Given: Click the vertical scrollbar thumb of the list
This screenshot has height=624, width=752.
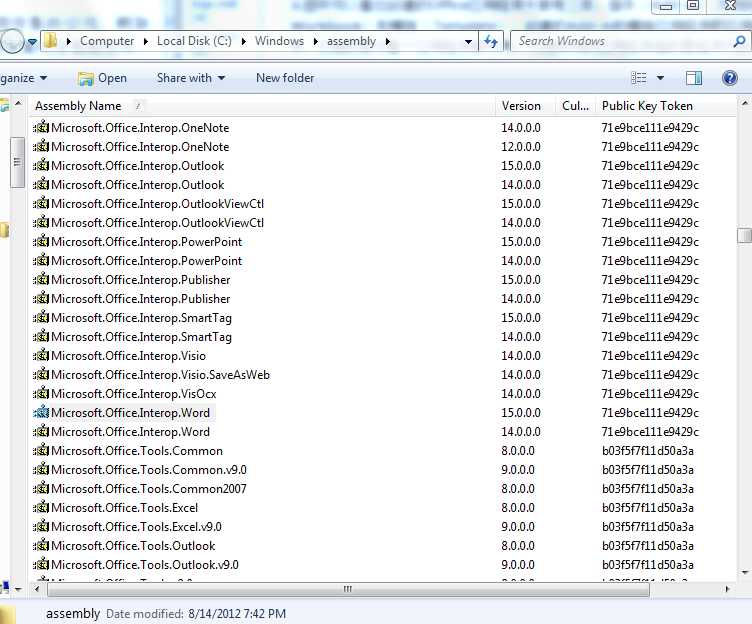Looking at the screenshot, I should point(744,235).
